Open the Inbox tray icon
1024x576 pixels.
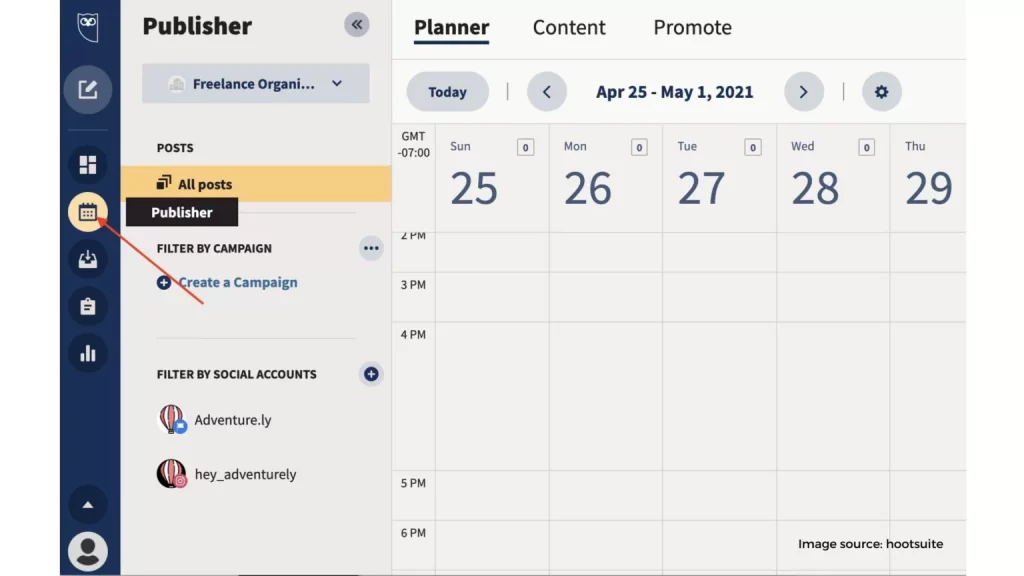(88, 259)
